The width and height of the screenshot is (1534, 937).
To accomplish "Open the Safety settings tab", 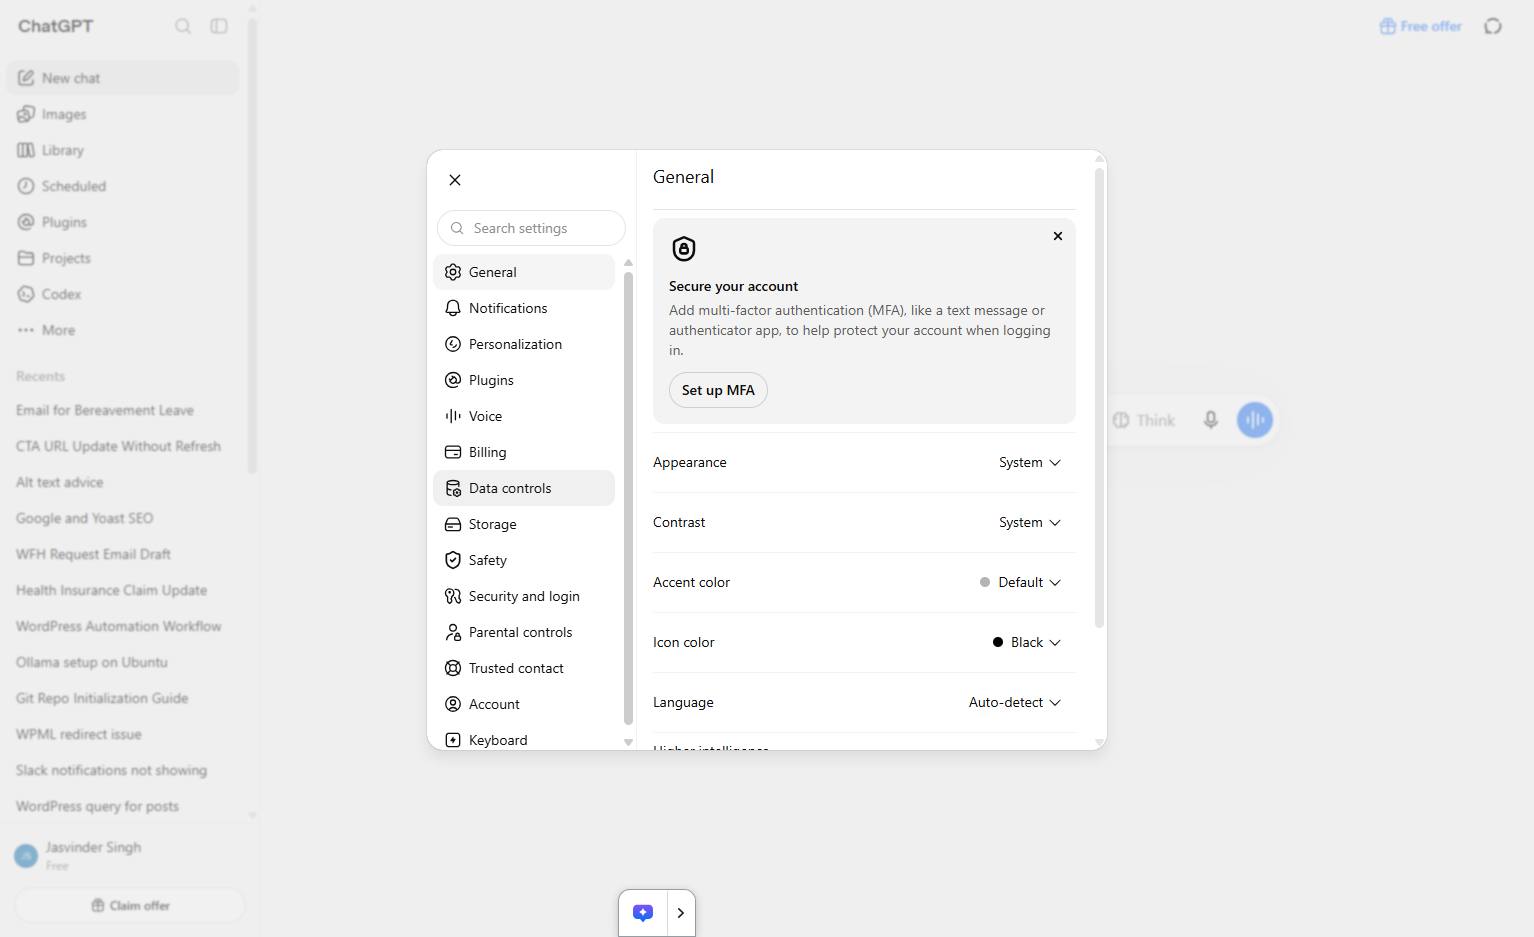I will click(524, 560).
